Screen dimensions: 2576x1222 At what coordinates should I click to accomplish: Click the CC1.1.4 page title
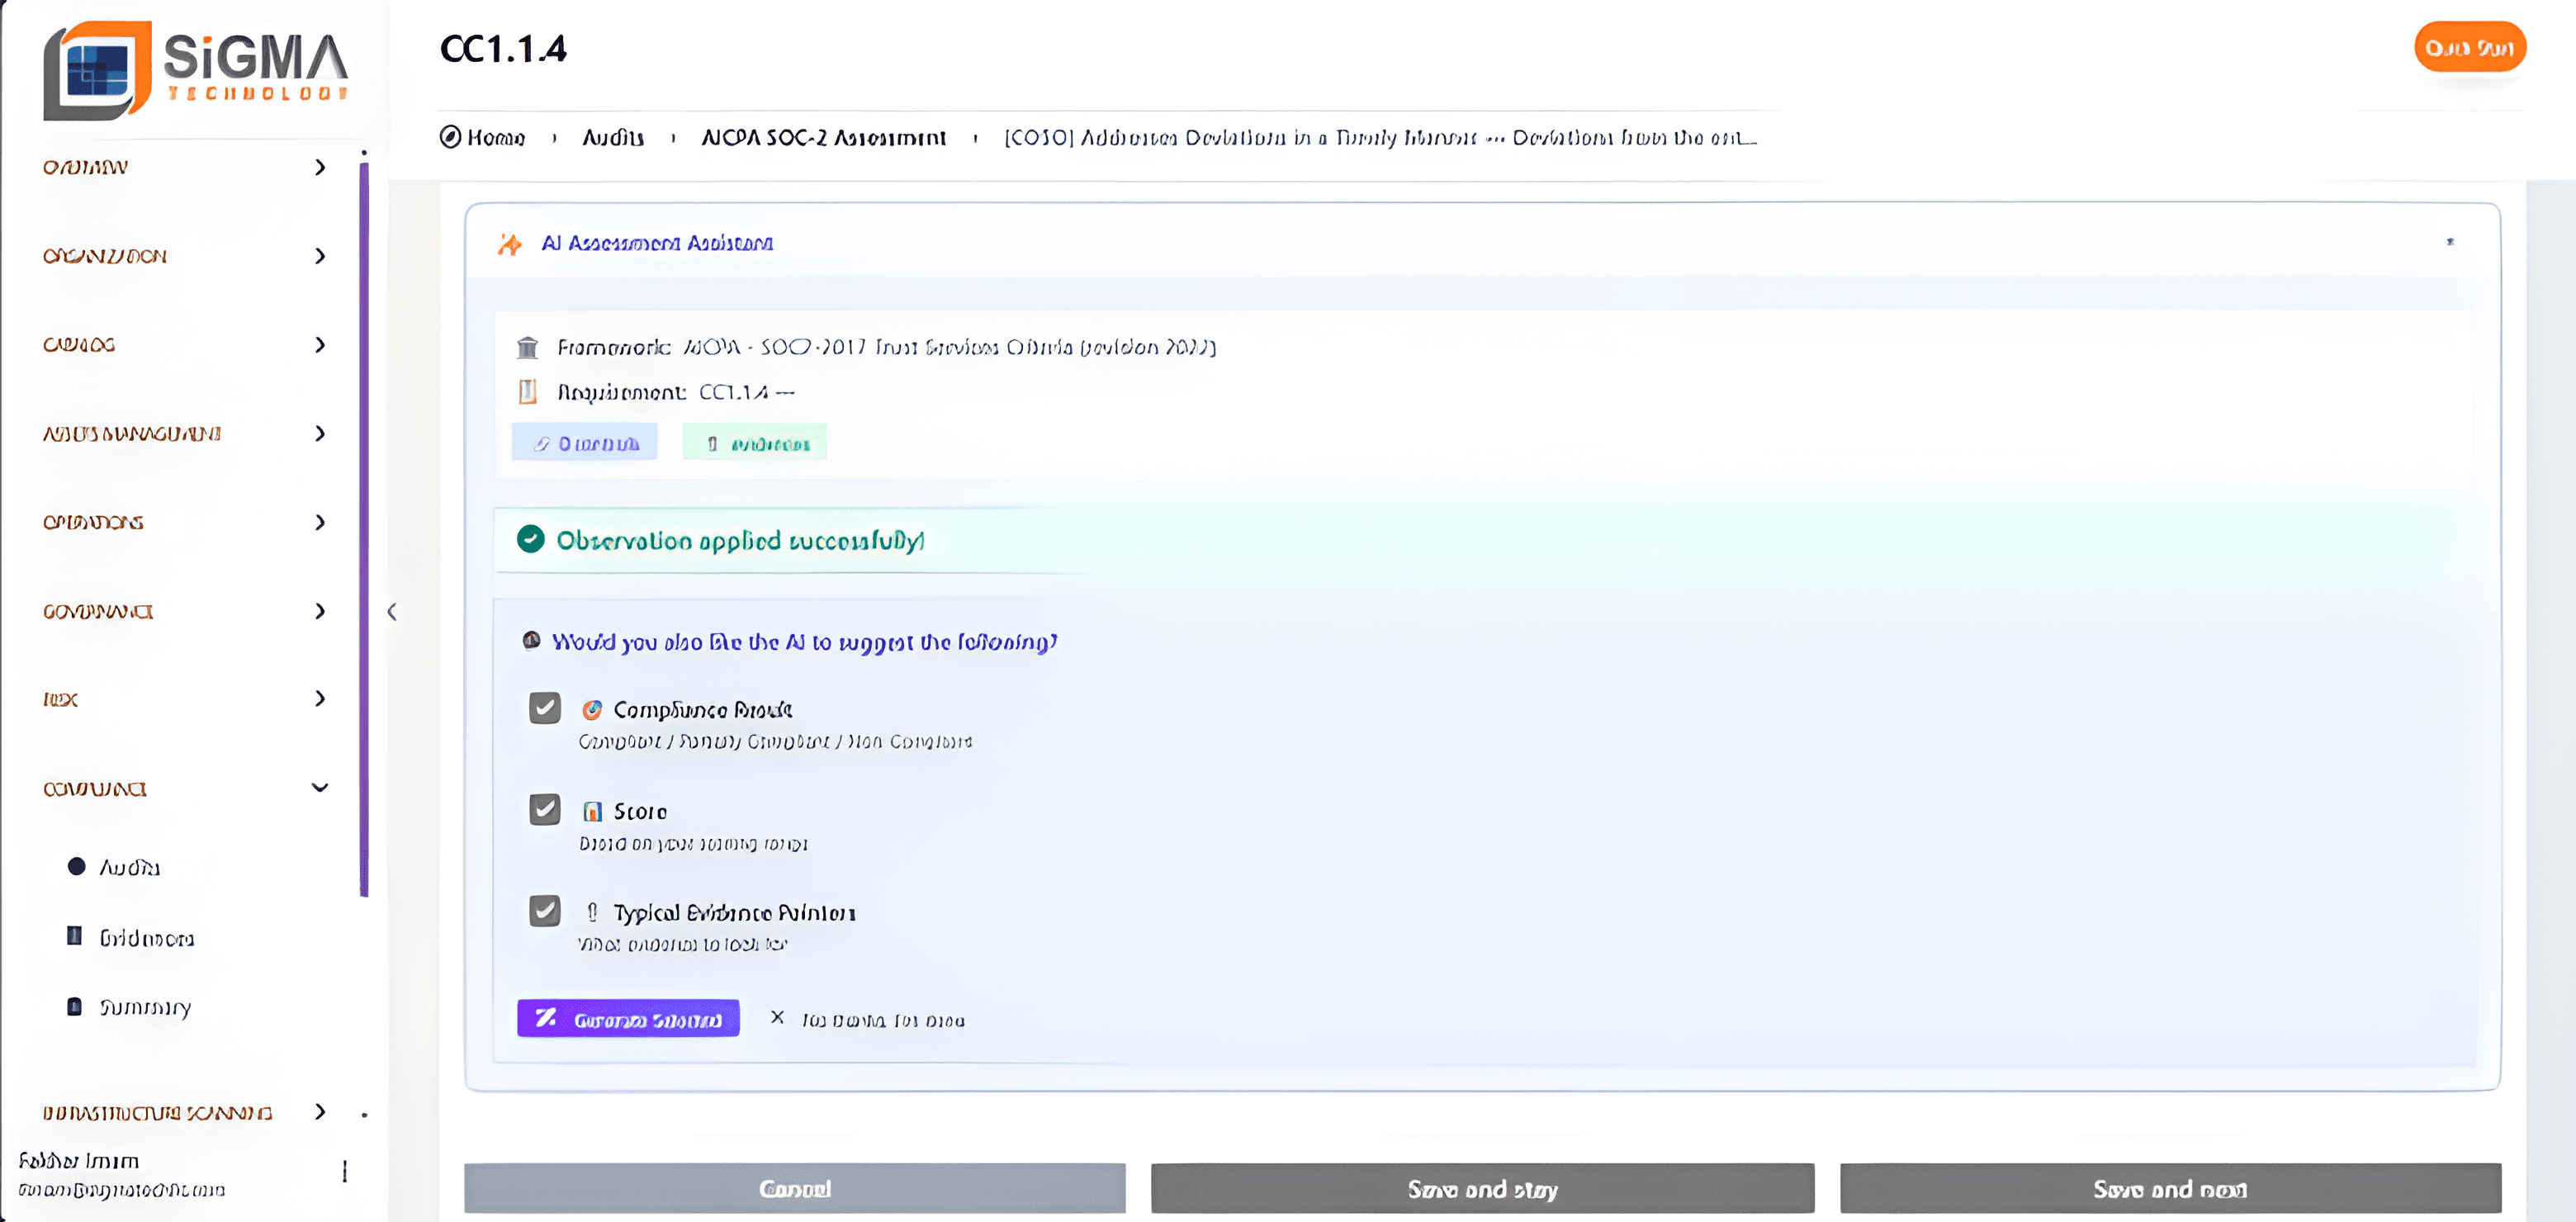(503, 49)
